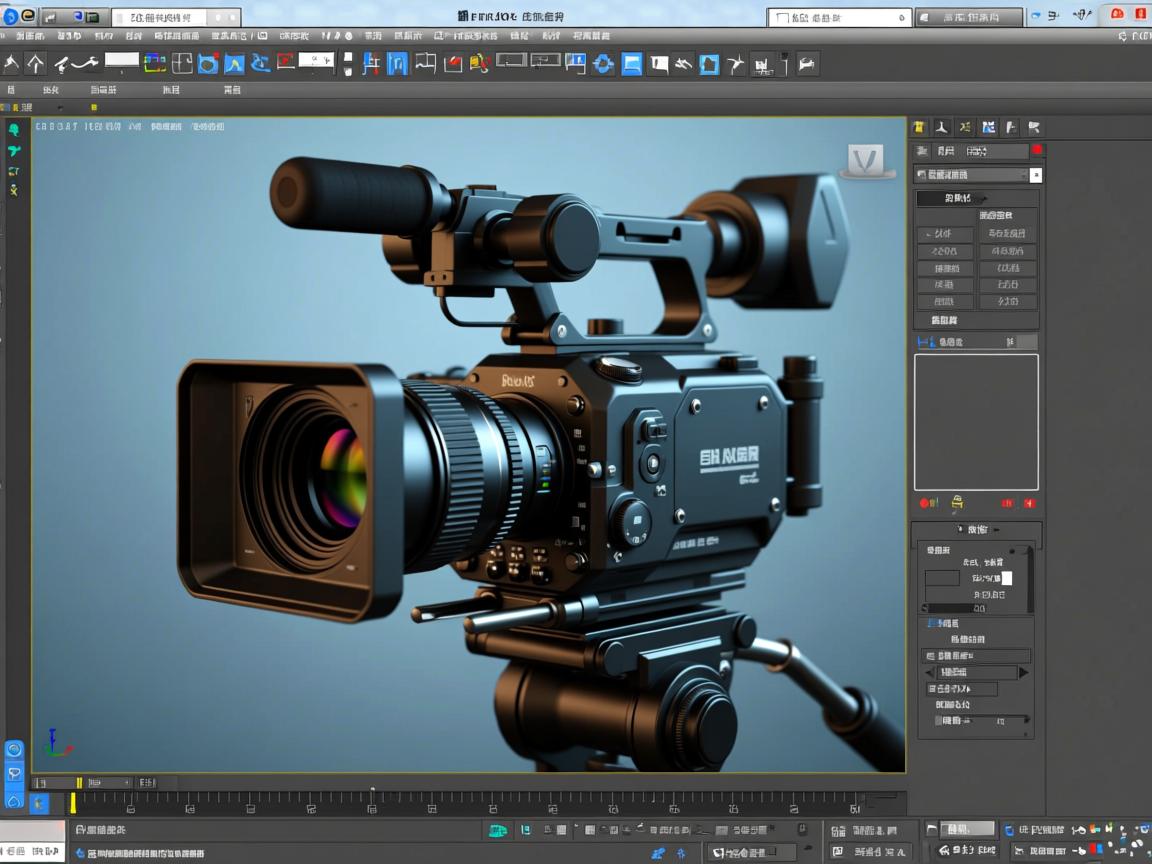Click the right arrow beside the panel field
The image size is (1152, 864).
pyautogui.click(x=1023, y=673)
